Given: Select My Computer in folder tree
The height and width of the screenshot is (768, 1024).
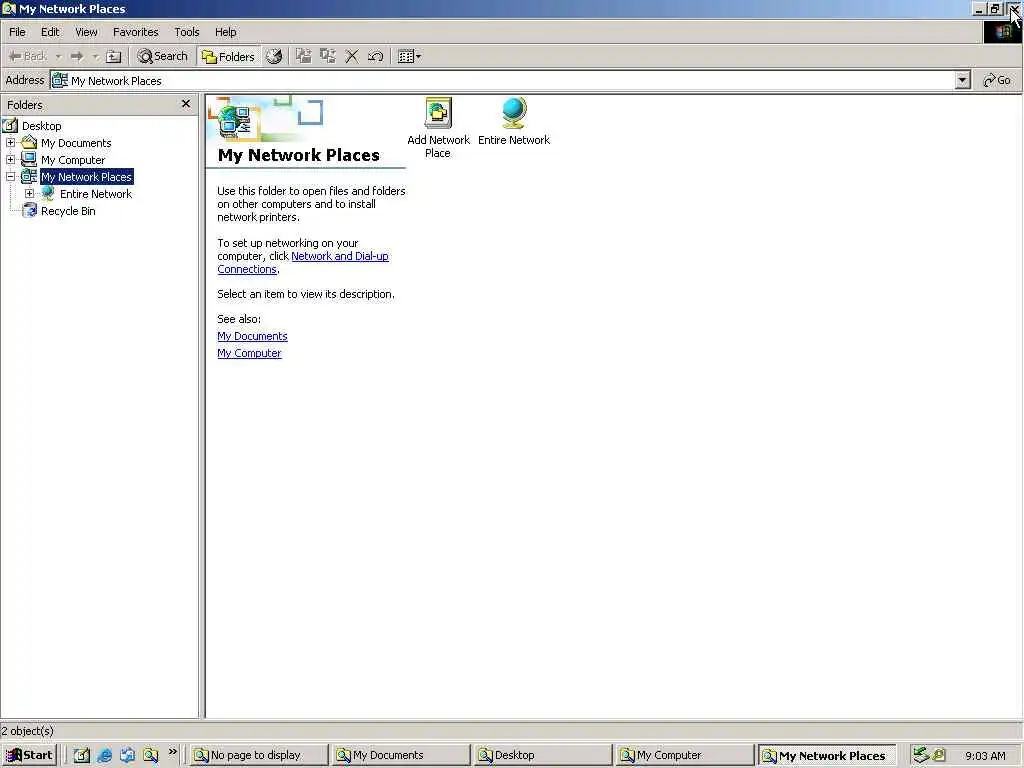Looking at the screenshot, I should [72, 160].
